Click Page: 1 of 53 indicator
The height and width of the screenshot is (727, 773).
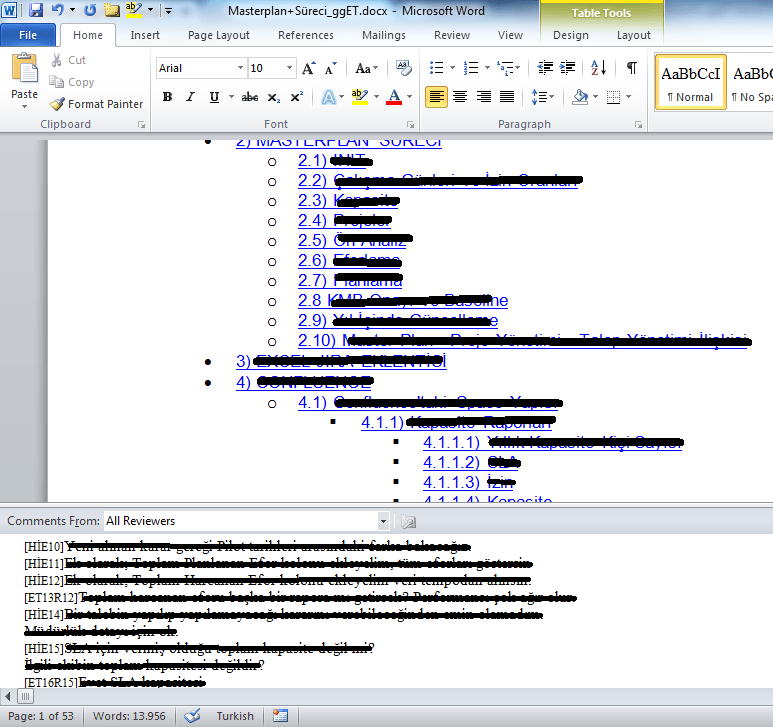tap(40, 716)
